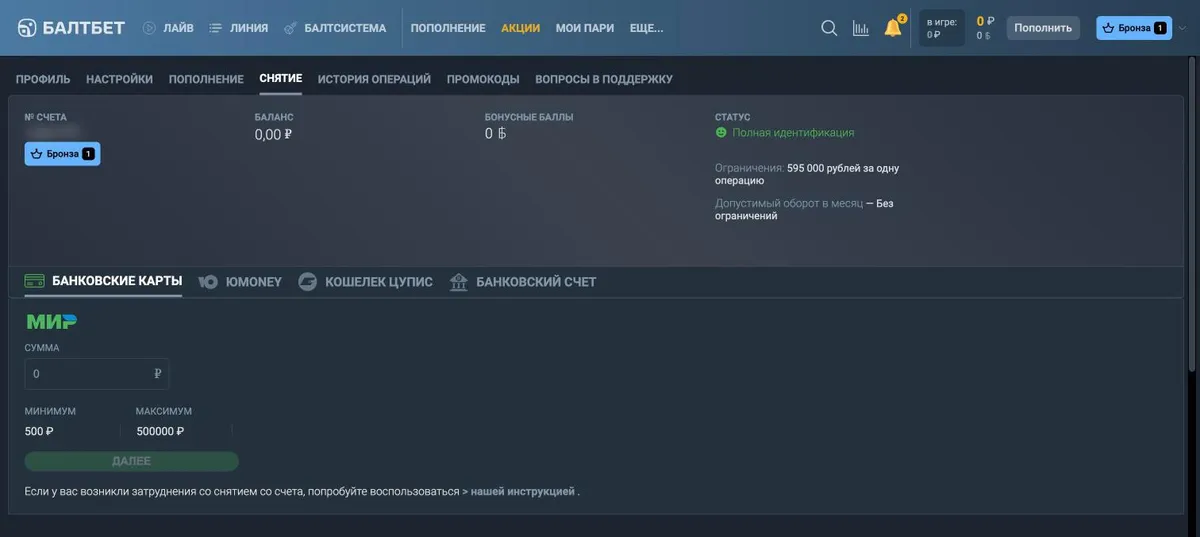This screenshot has height=537, width=1200.
Task: Open Пополнение in the top navigation
Action: point(448,28)
